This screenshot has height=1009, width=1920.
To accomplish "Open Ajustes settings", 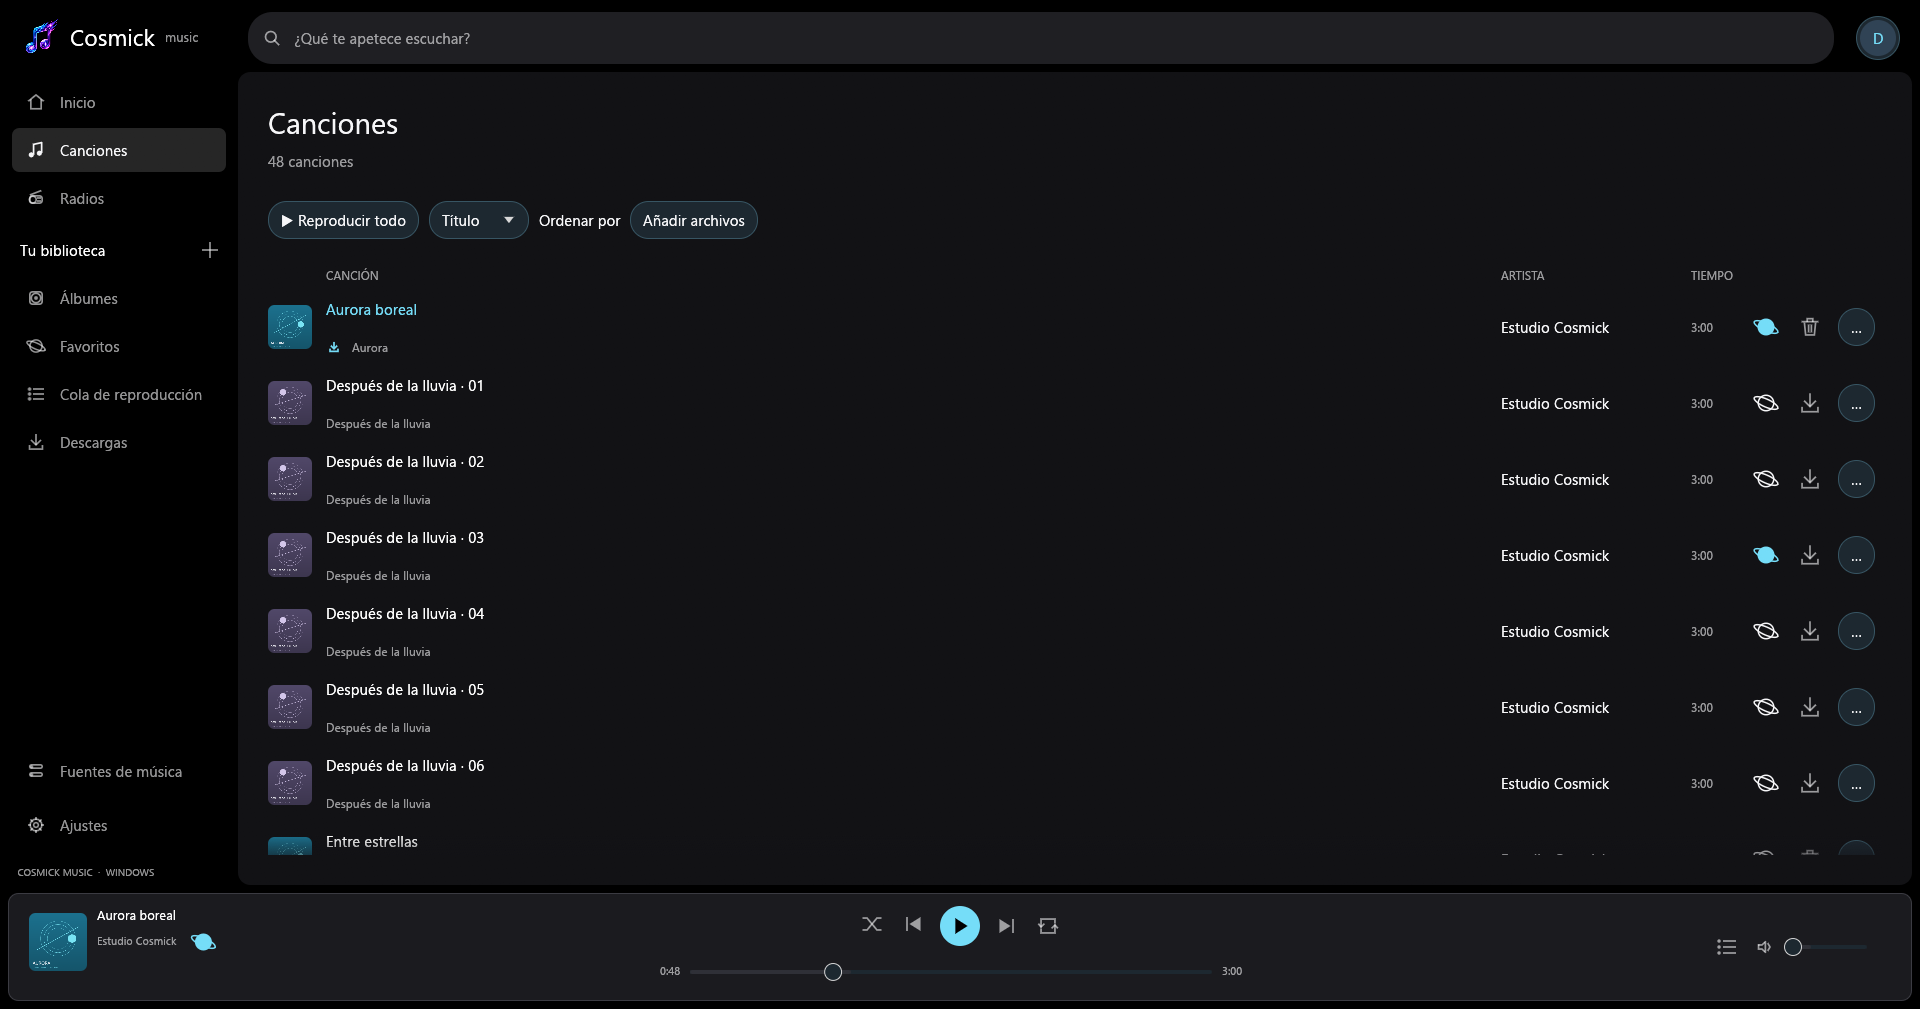I will (119, 825).
